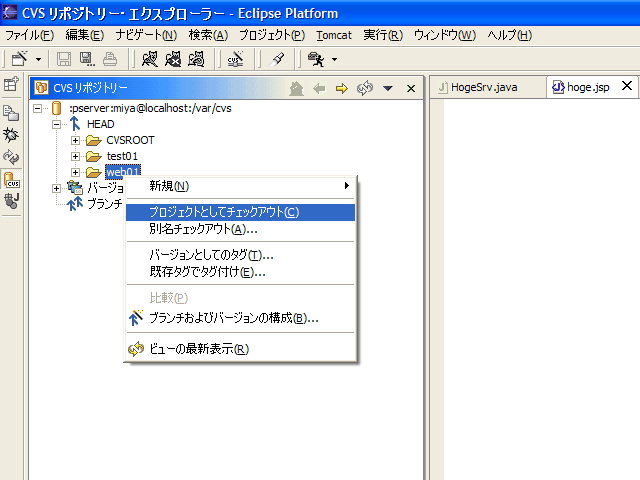Screen dimensions: 640x480
Task: Choose バージョンとしてのタグ(T)...
Action: pos(240,255)
